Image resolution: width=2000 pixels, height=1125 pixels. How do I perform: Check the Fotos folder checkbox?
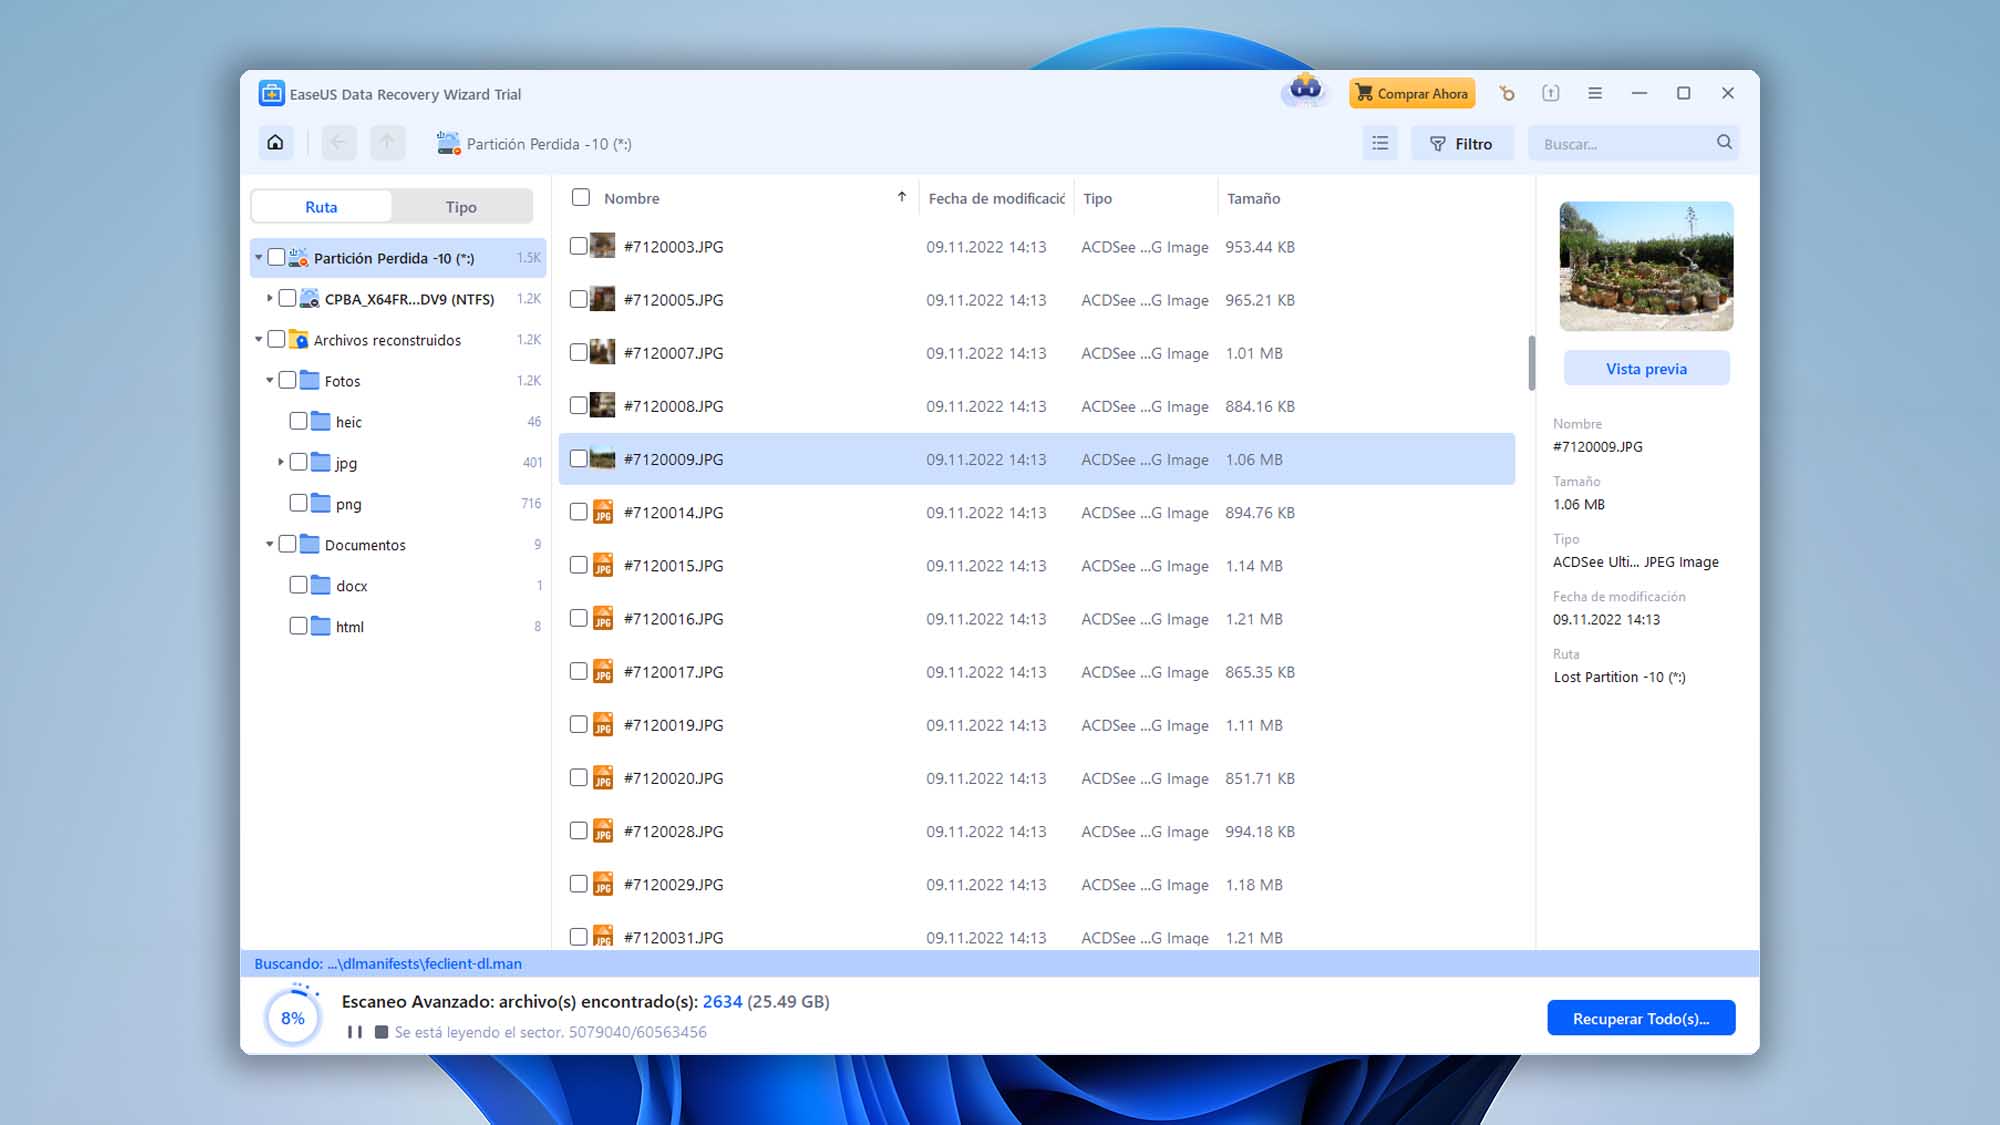[x=287, y=380]
